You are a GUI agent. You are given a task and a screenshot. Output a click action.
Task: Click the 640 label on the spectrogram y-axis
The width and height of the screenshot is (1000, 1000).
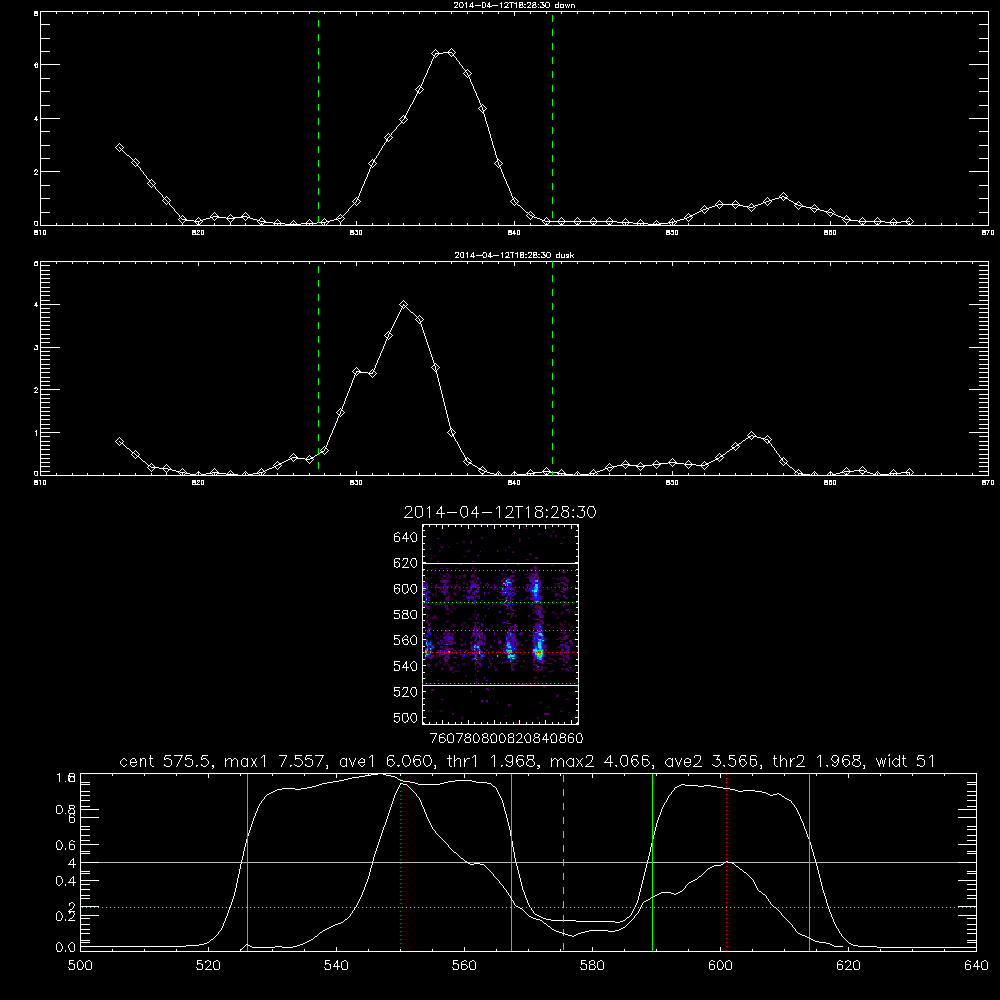click(x=406, y=538)
